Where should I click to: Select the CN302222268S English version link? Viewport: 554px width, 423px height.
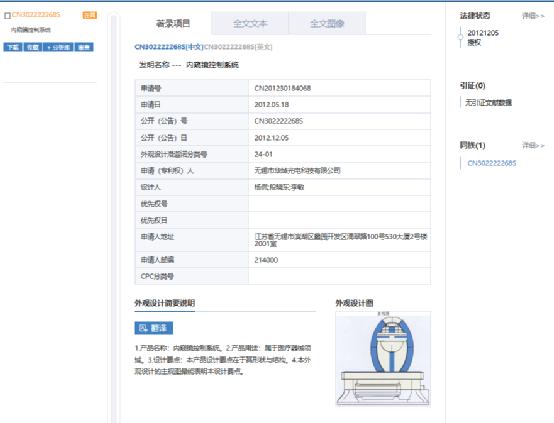click(238, 47)
